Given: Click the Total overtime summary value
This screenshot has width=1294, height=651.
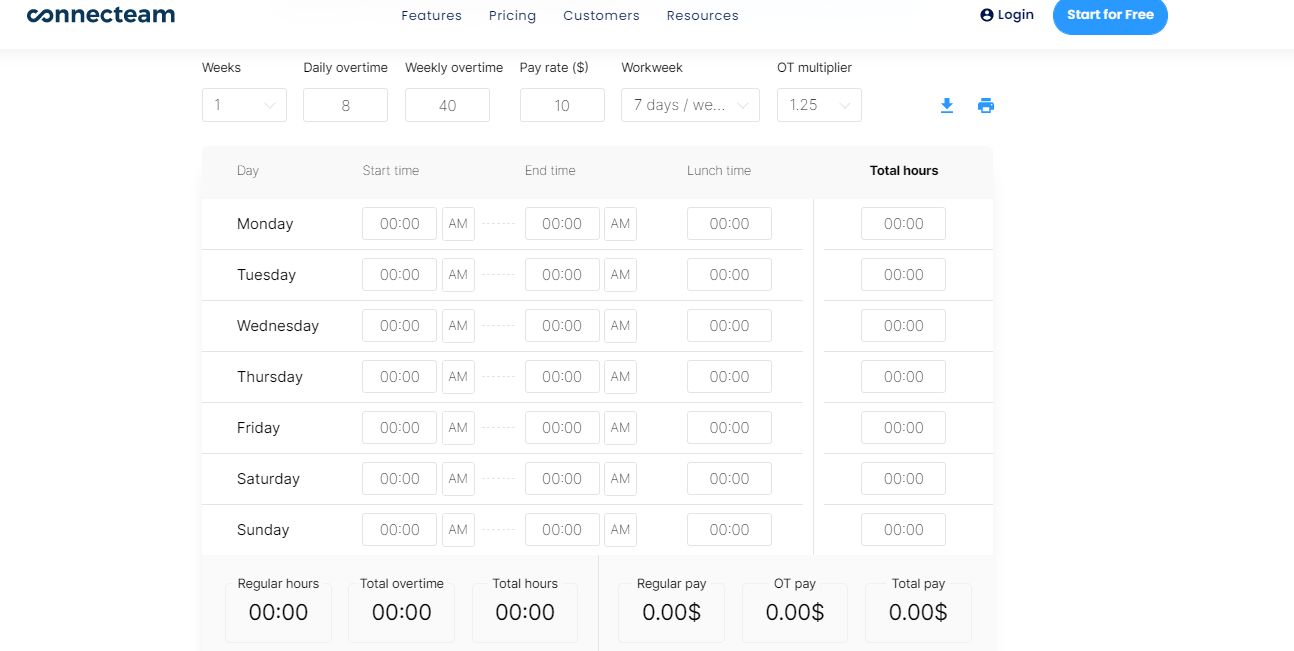Looking at the screenshot, I should coord(401,612).
